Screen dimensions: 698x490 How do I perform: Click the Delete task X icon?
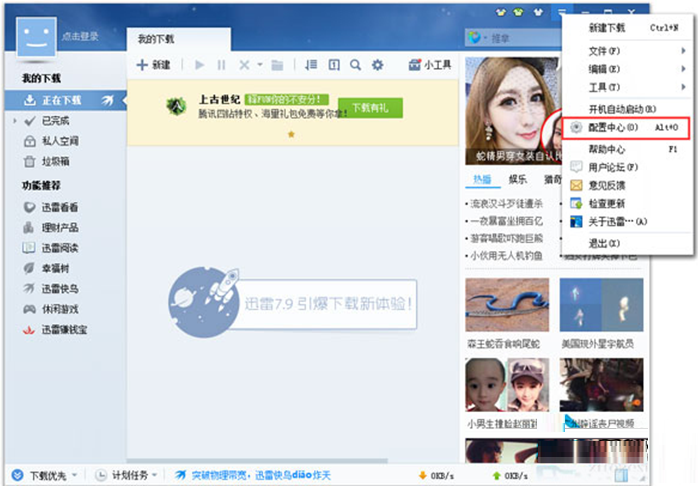(x=244, y=65)
